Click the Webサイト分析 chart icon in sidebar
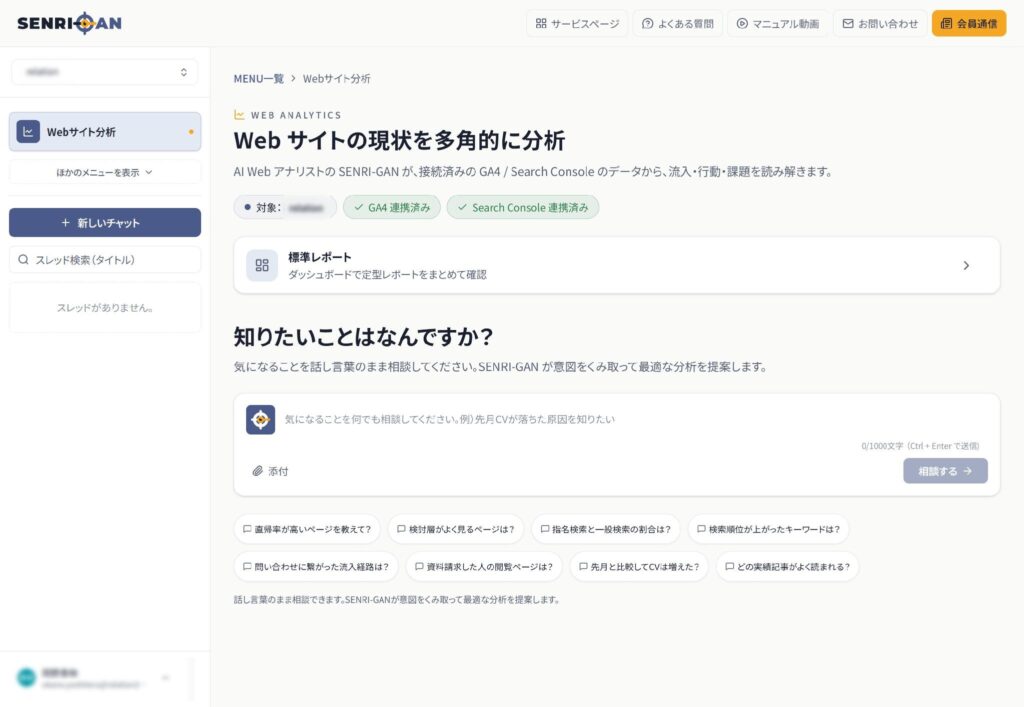 [28, 131]
